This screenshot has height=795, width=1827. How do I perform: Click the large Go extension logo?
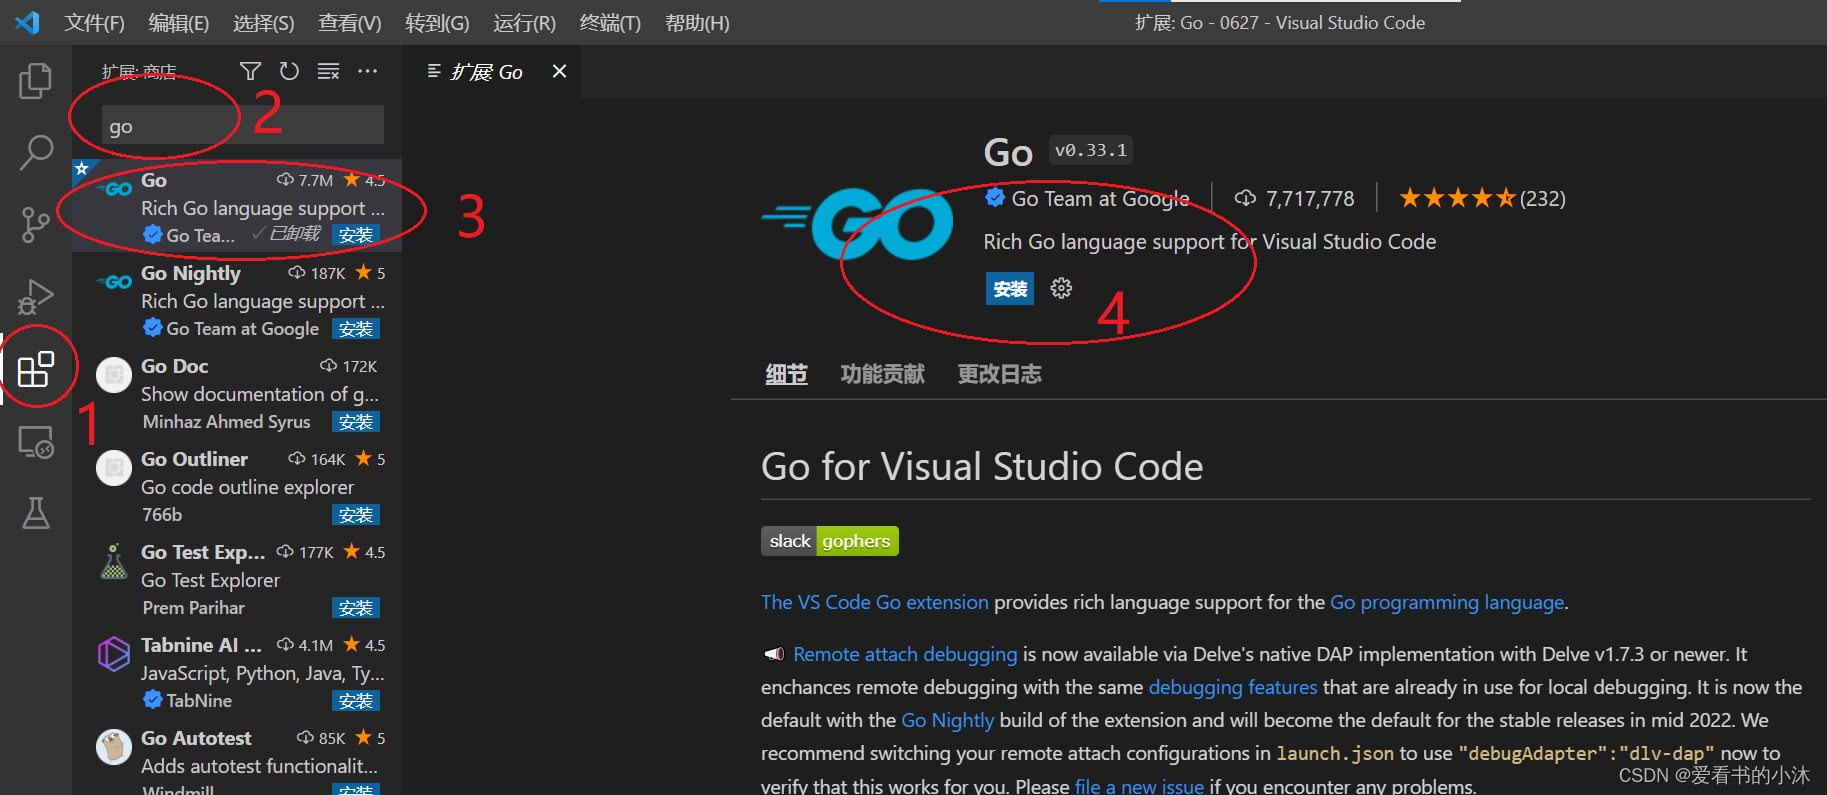pyautogui.click(x=858, y=224)
